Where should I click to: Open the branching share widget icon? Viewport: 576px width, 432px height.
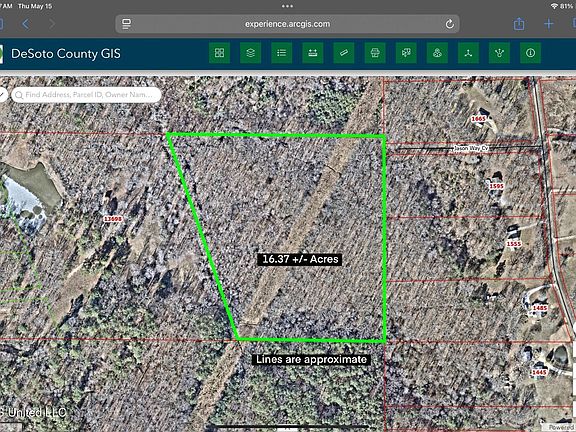coord(499,53)
